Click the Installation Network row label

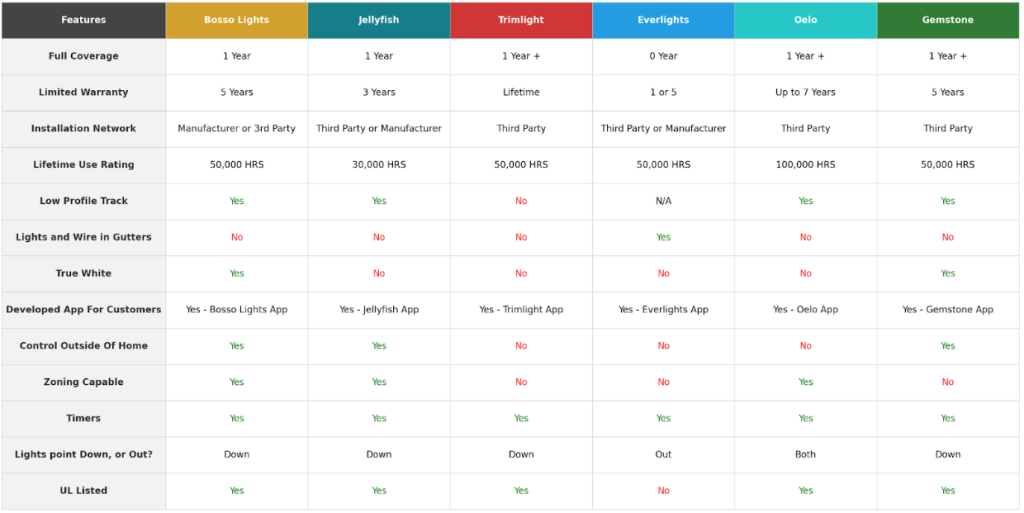(x=84, y=128)
